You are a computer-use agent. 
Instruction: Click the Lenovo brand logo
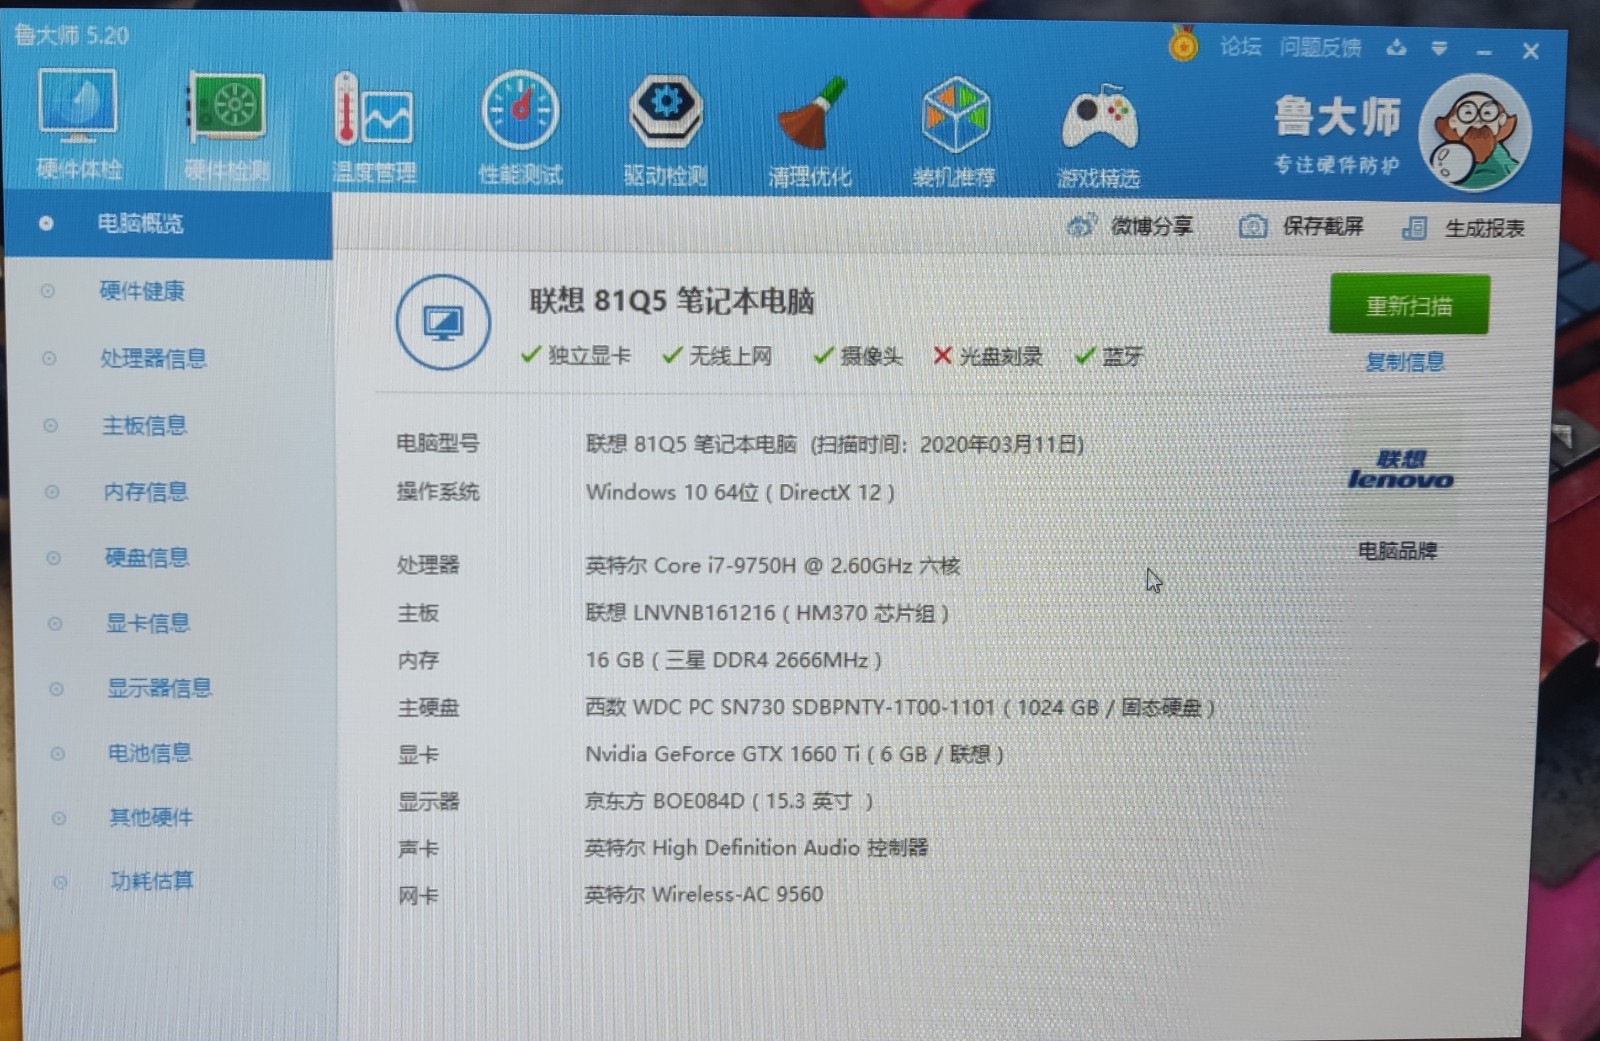[x=1400, y=470]
